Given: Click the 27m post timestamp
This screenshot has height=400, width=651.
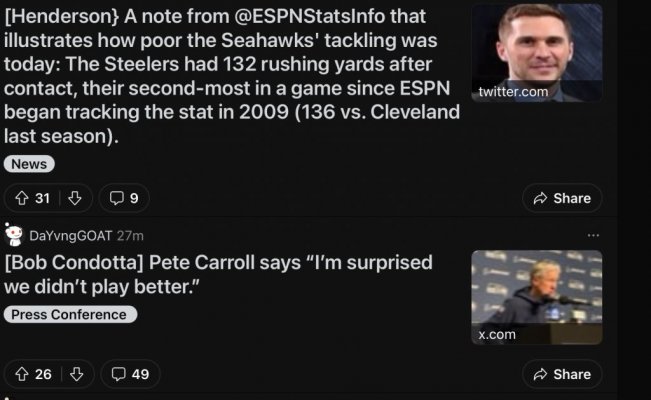Looking at the screenshot, I should [x=130, y=236].
